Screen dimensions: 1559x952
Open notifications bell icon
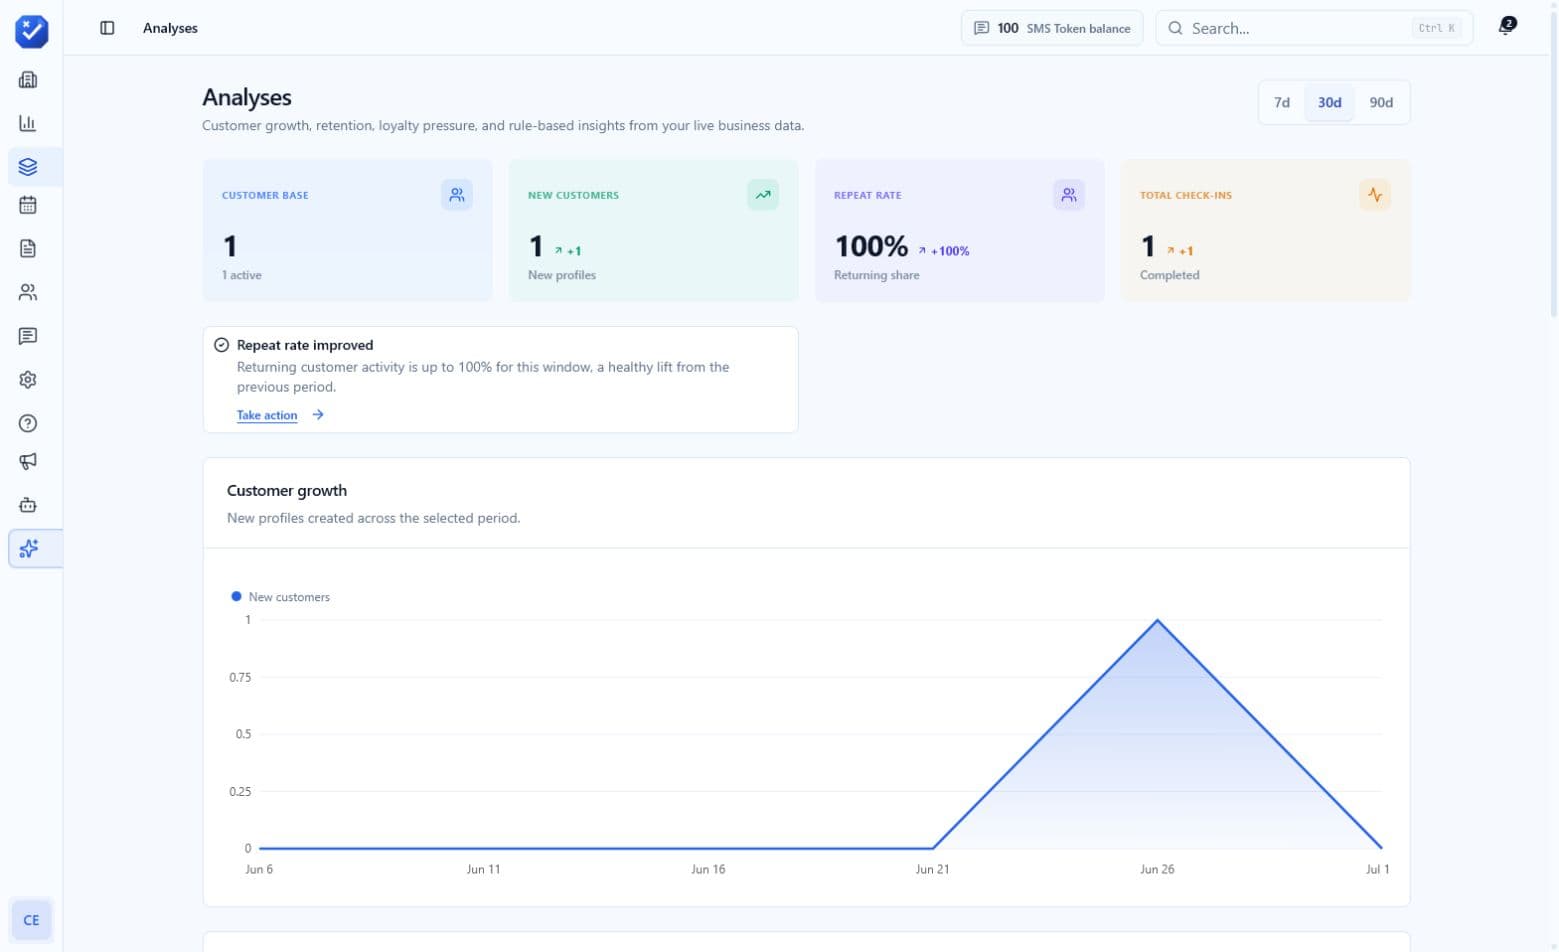tap(1505, 27)
